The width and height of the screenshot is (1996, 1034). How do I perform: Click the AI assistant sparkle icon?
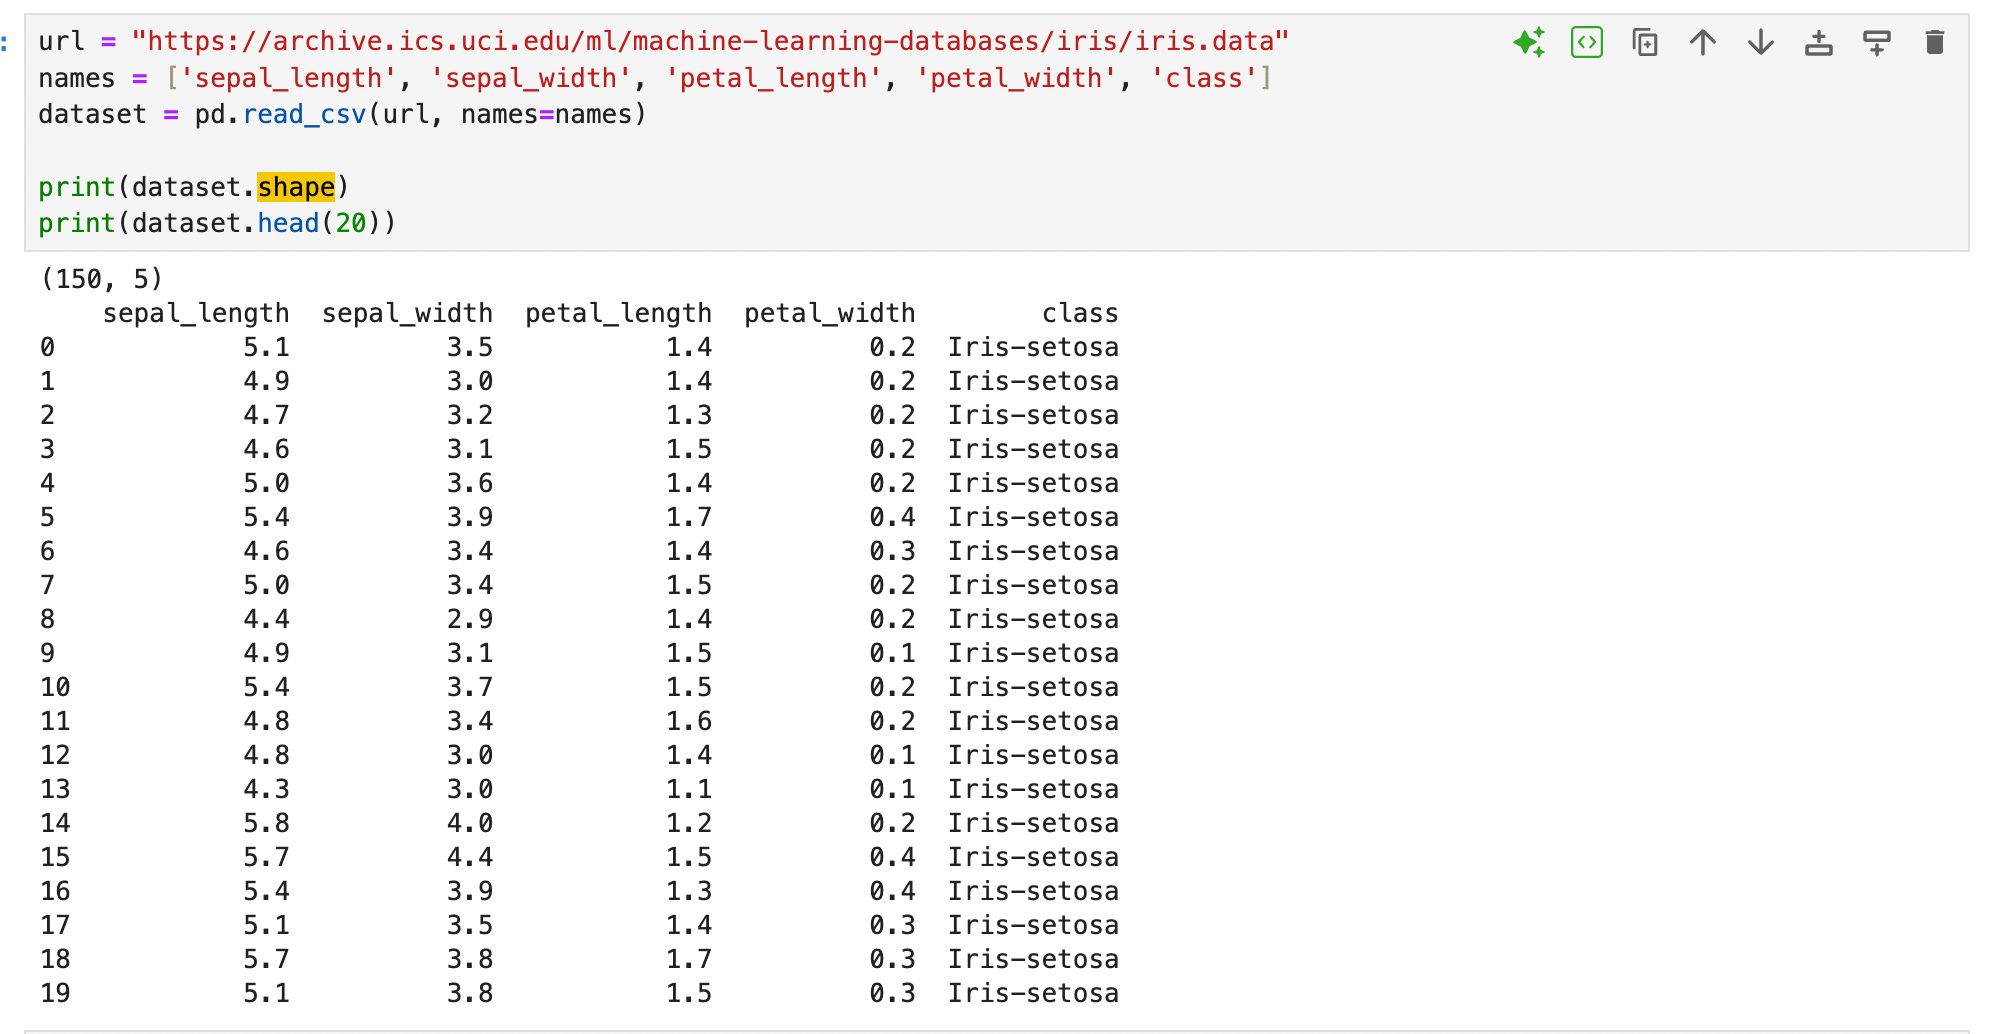pyautogui.click(x=1526, y=43)
